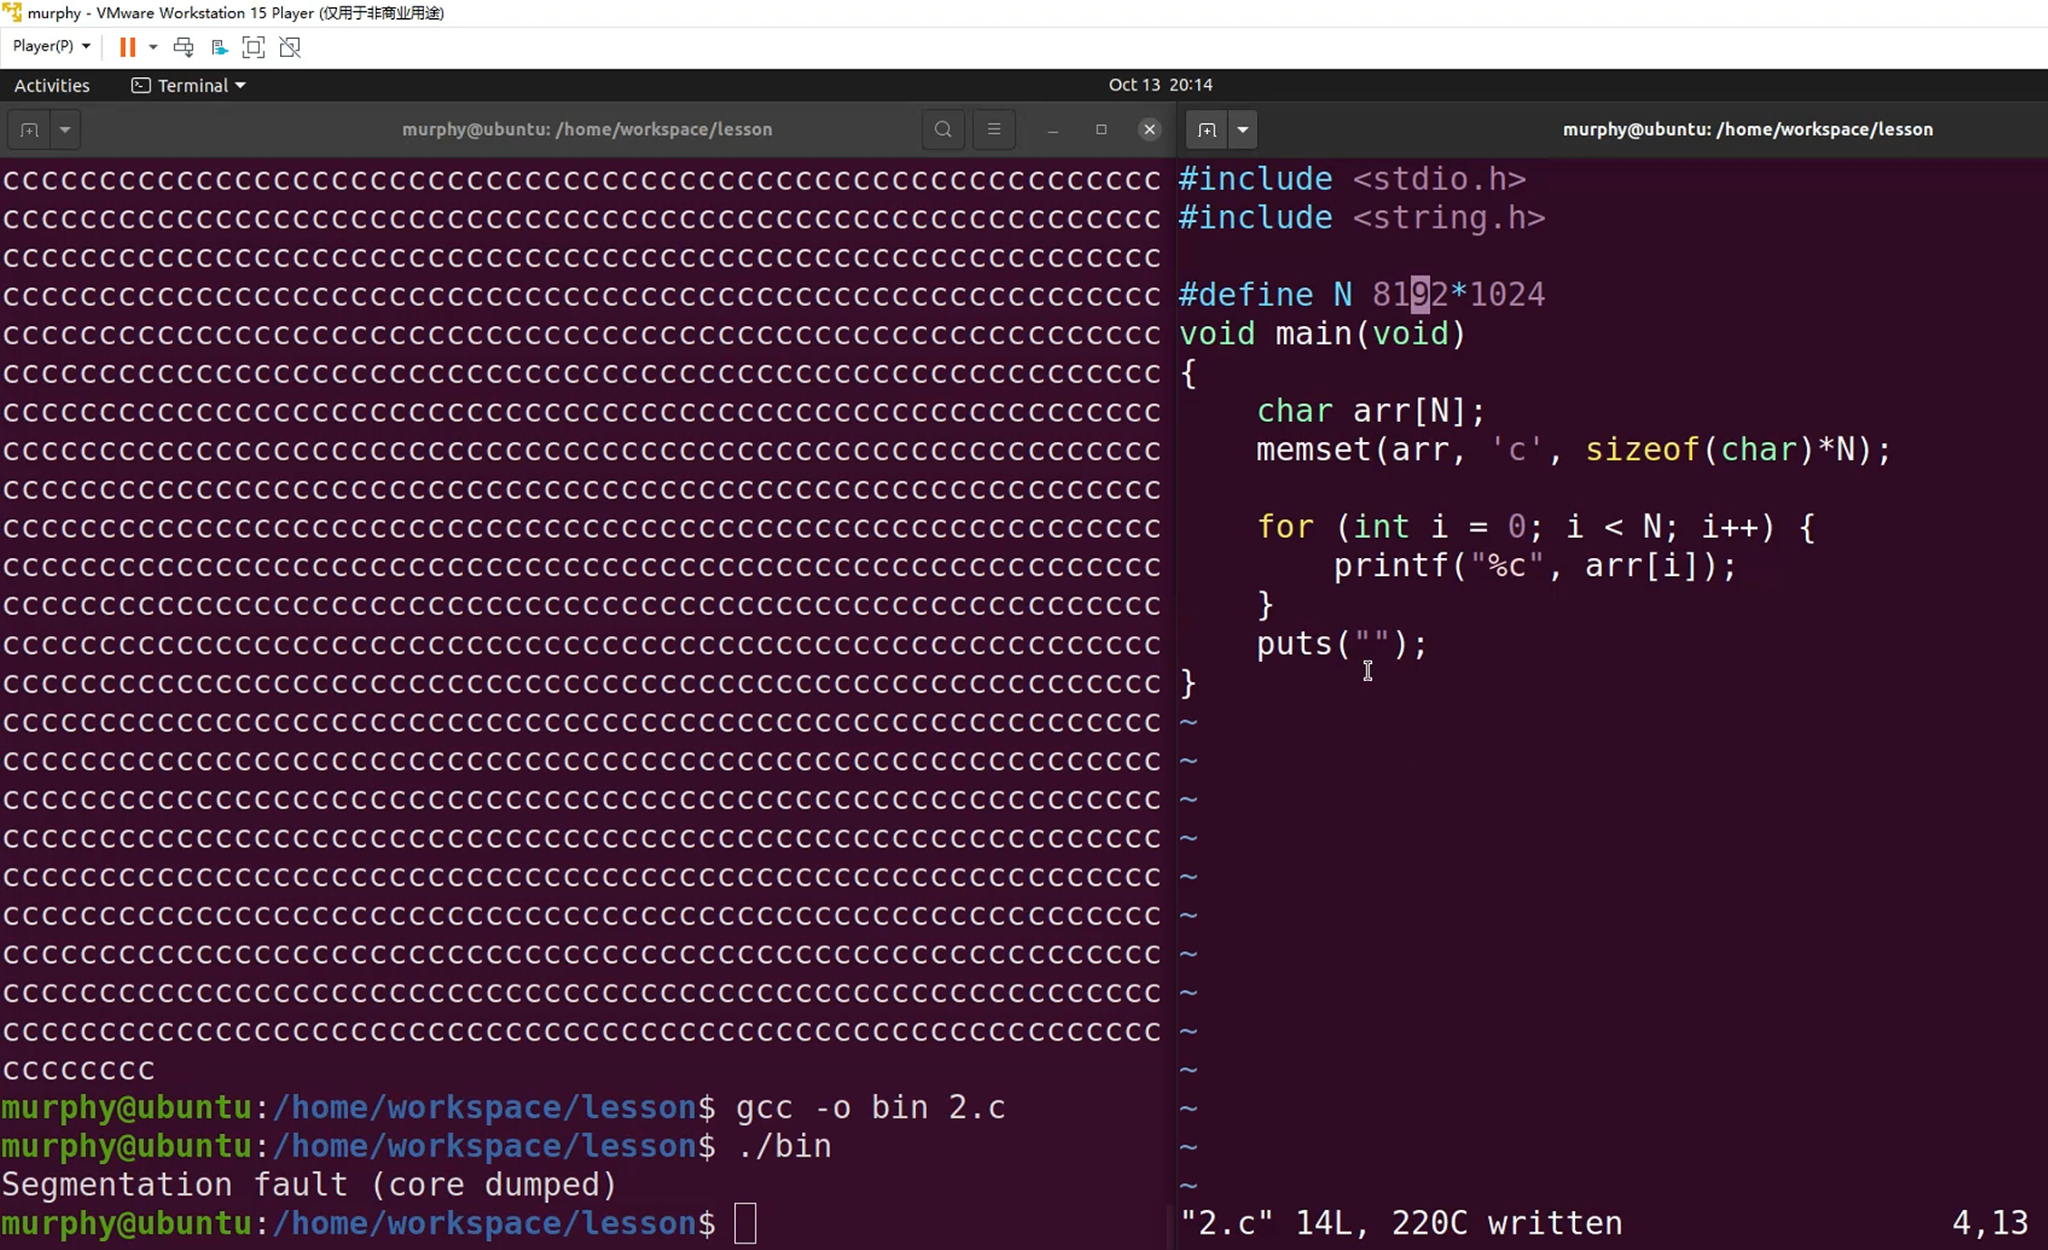Open the clock showing Oct 13 20:14
2048x1250 pixels.
pos(1160,85)
